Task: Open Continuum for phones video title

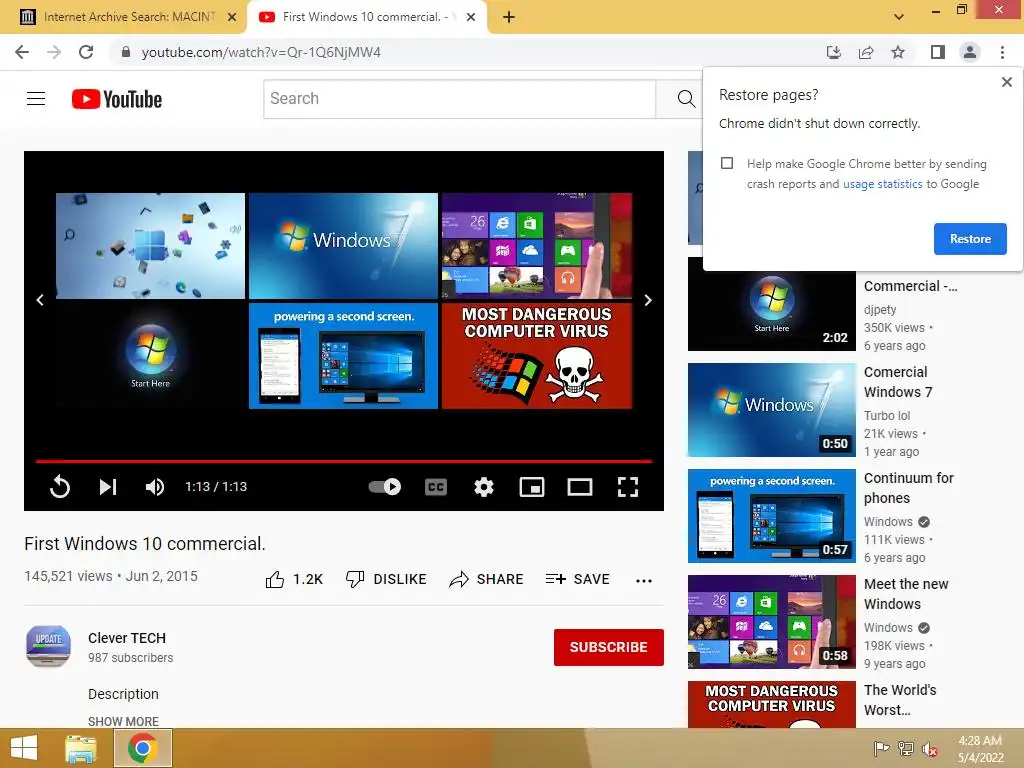Action: tap(908, 488)
